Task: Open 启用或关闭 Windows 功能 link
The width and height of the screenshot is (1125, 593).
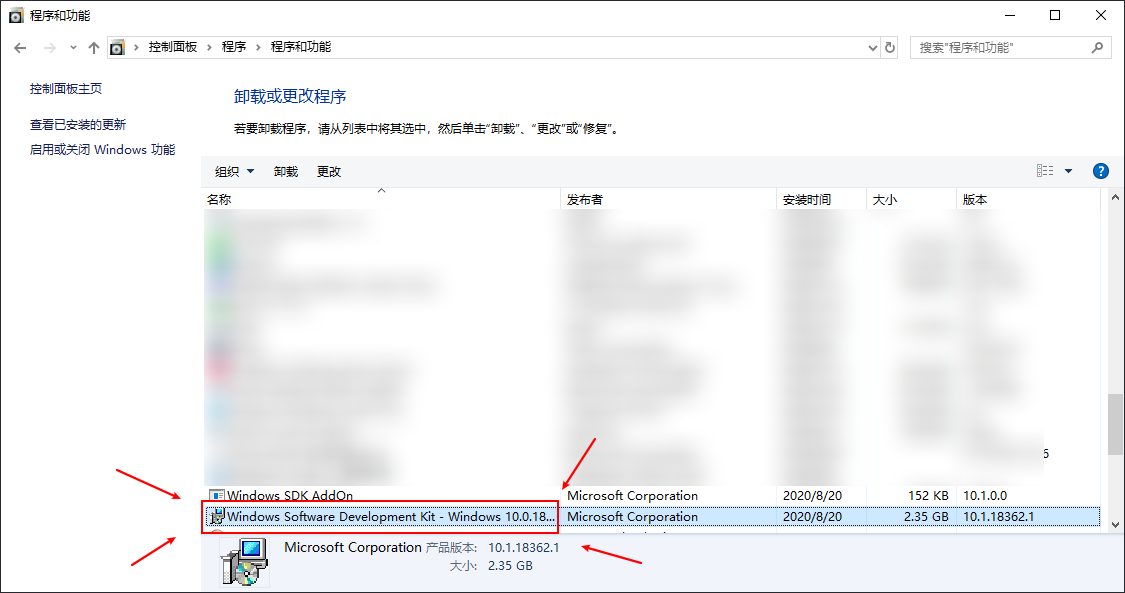Action: coord(102,150)
